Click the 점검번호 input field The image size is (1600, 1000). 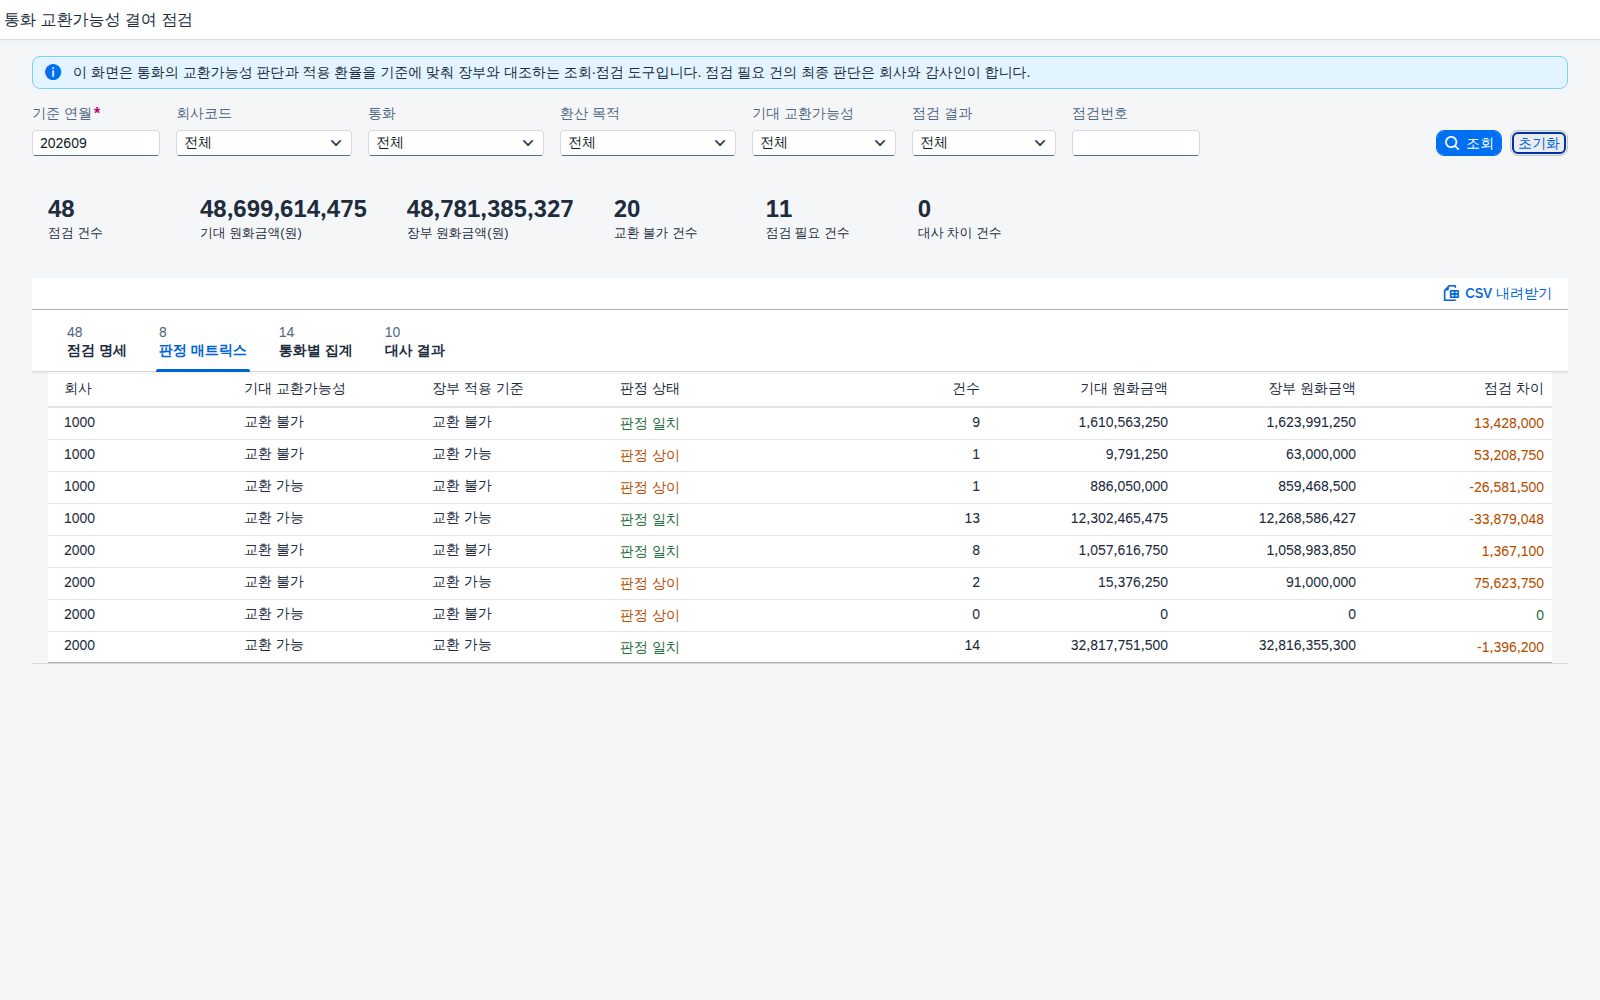pyautogui.click(x=1136, y=143)
